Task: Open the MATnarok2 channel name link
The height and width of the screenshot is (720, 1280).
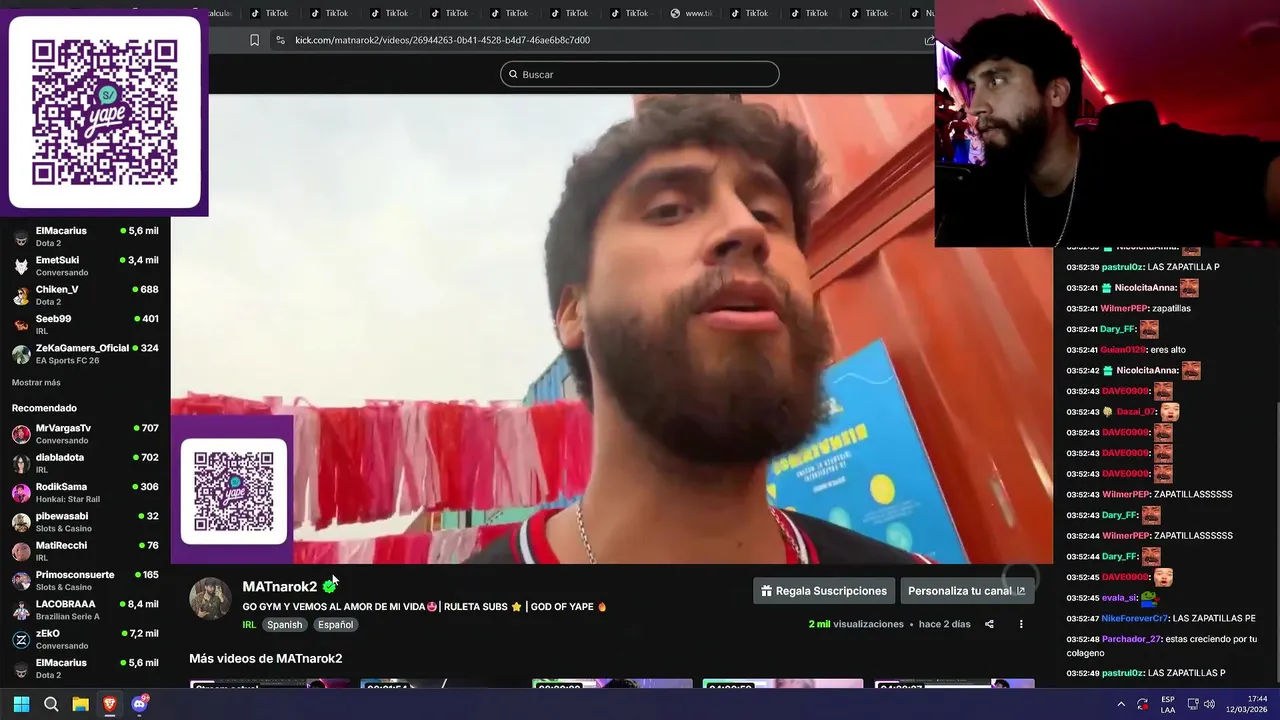Action: pyautogui.click(x=279, y=587)
